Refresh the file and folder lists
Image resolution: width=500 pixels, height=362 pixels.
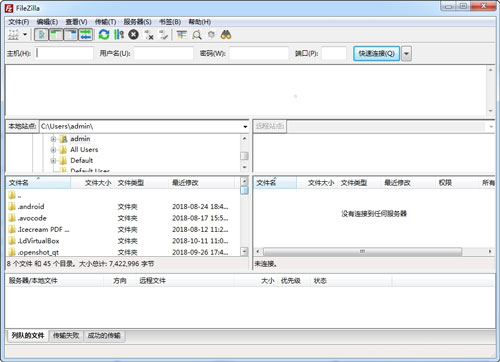click(x=104, y=35)
